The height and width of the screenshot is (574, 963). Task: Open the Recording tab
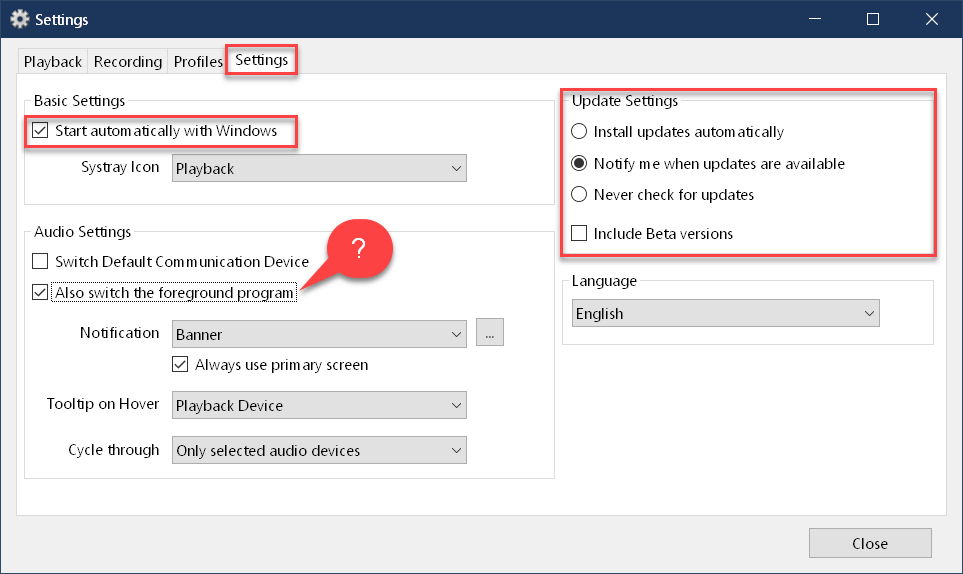[x=128, y=61]
